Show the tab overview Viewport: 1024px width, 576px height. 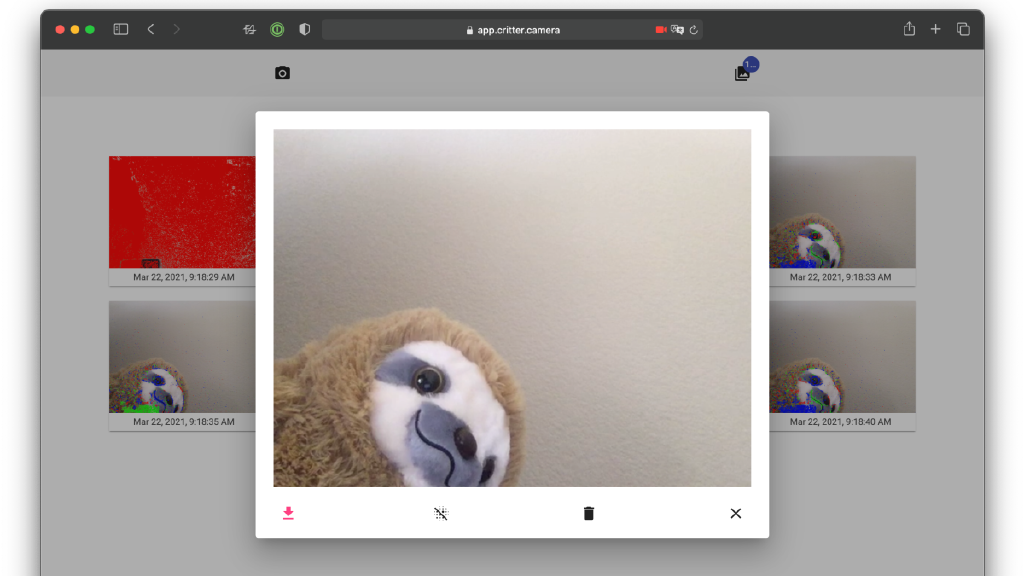click(963, 30)
